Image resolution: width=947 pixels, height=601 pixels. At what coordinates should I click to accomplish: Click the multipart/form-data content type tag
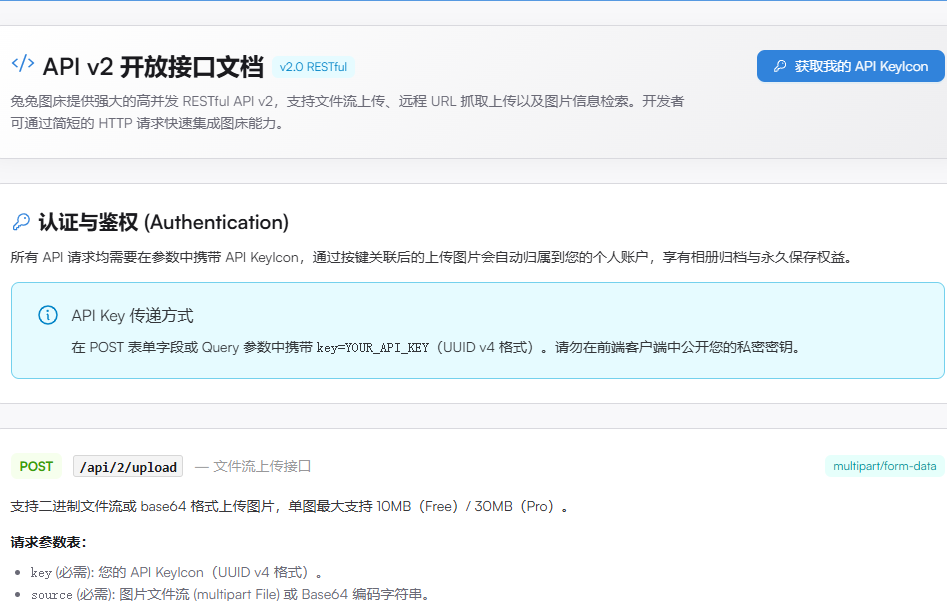(x=884, y=466)
